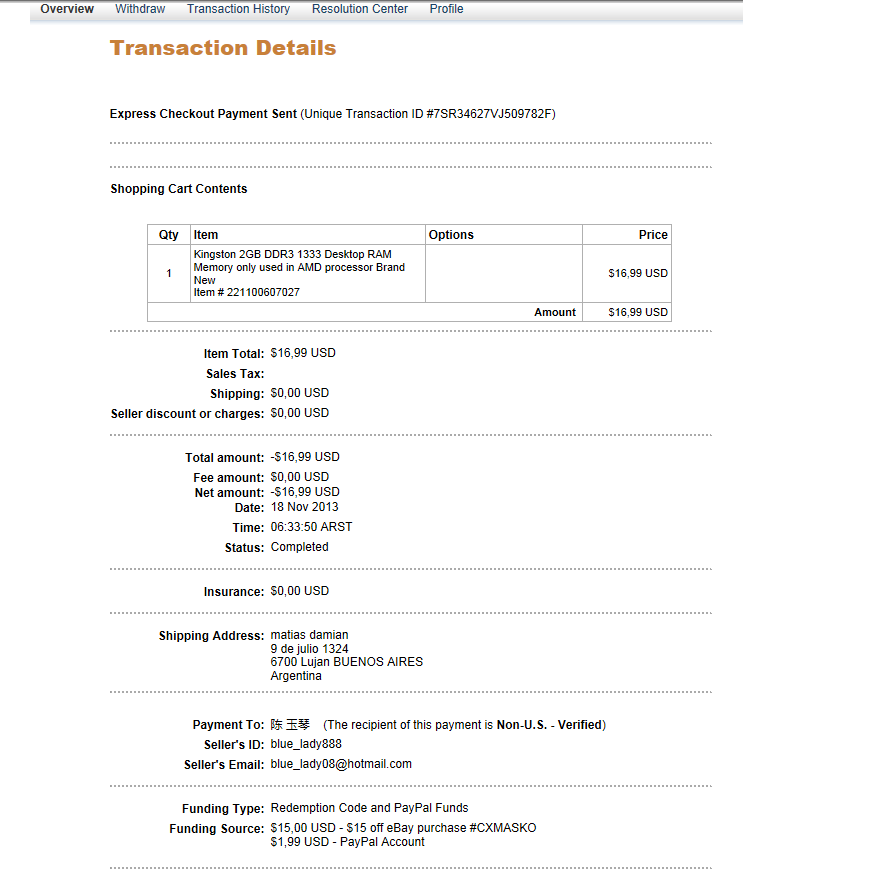Click the address line 9 de julio 1324
The image size is (873, 875).
pyautogui.click(x=309, y=649)
